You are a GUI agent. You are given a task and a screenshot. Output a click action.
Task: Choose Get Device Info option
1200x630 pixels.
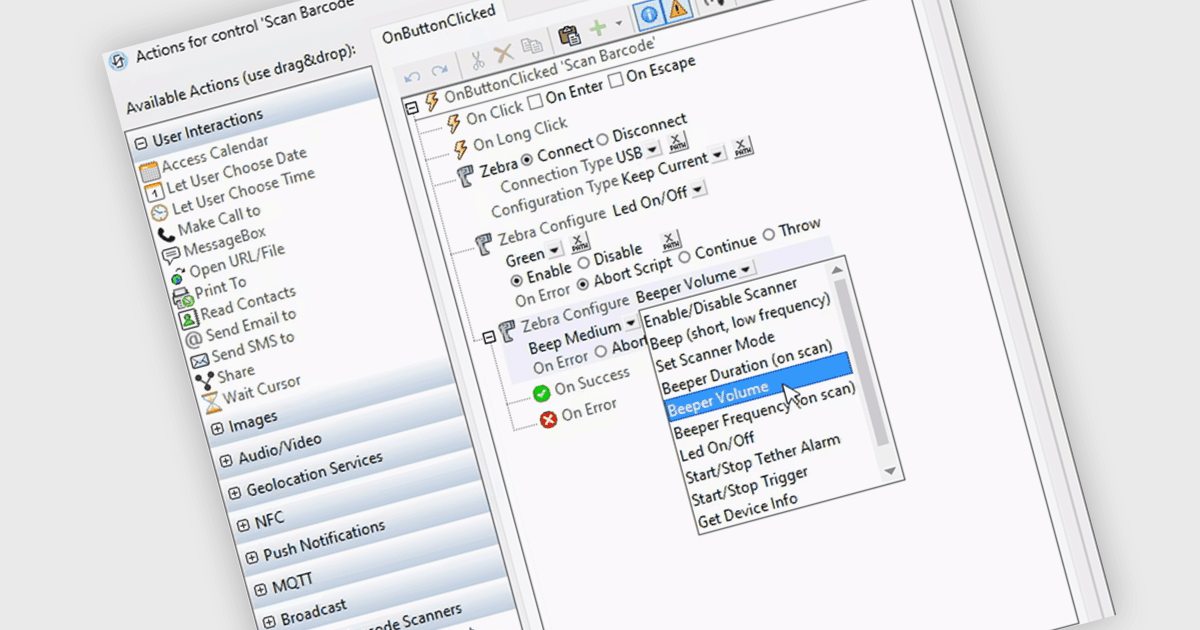click(x=747, y=508)
